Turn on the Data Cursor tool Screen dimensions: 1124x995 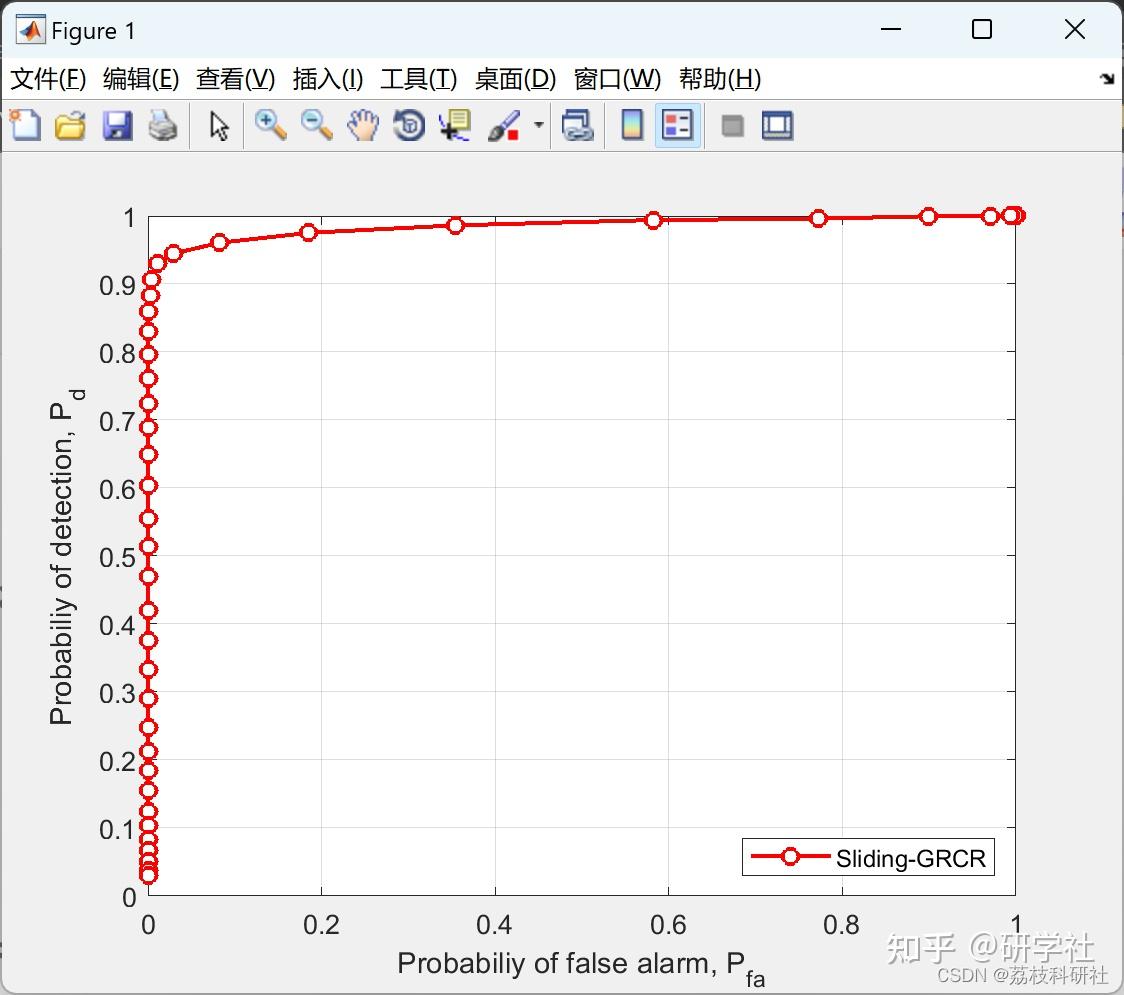[454, 125]
